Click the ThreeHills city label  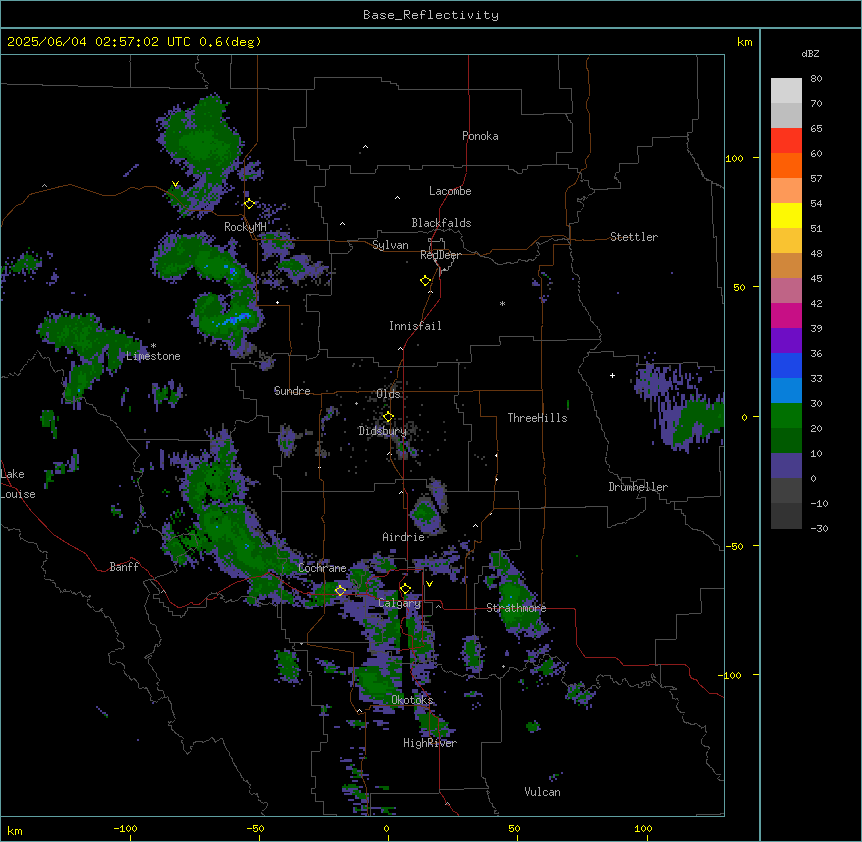[537, 418]
